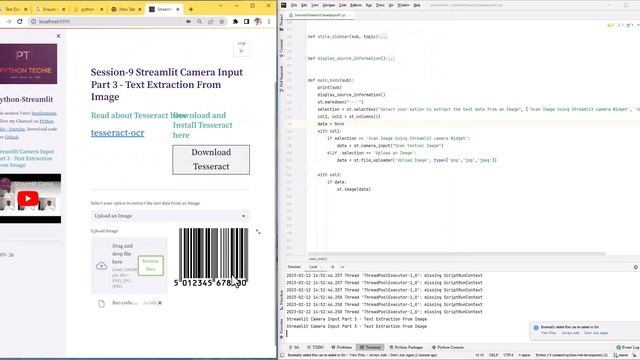Open the File menu in PyCharm
The image size is (640, 360).
[x=294, y=5]
